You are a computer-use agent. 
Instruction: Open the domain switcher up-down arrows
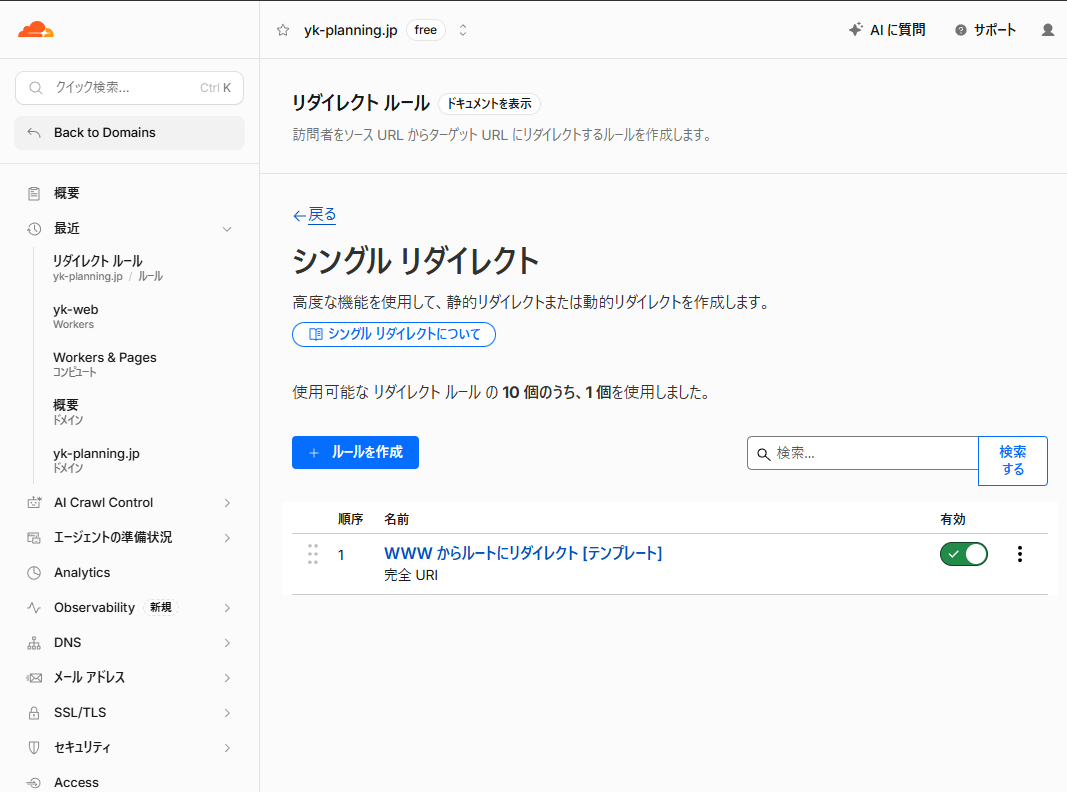(463, 30)
